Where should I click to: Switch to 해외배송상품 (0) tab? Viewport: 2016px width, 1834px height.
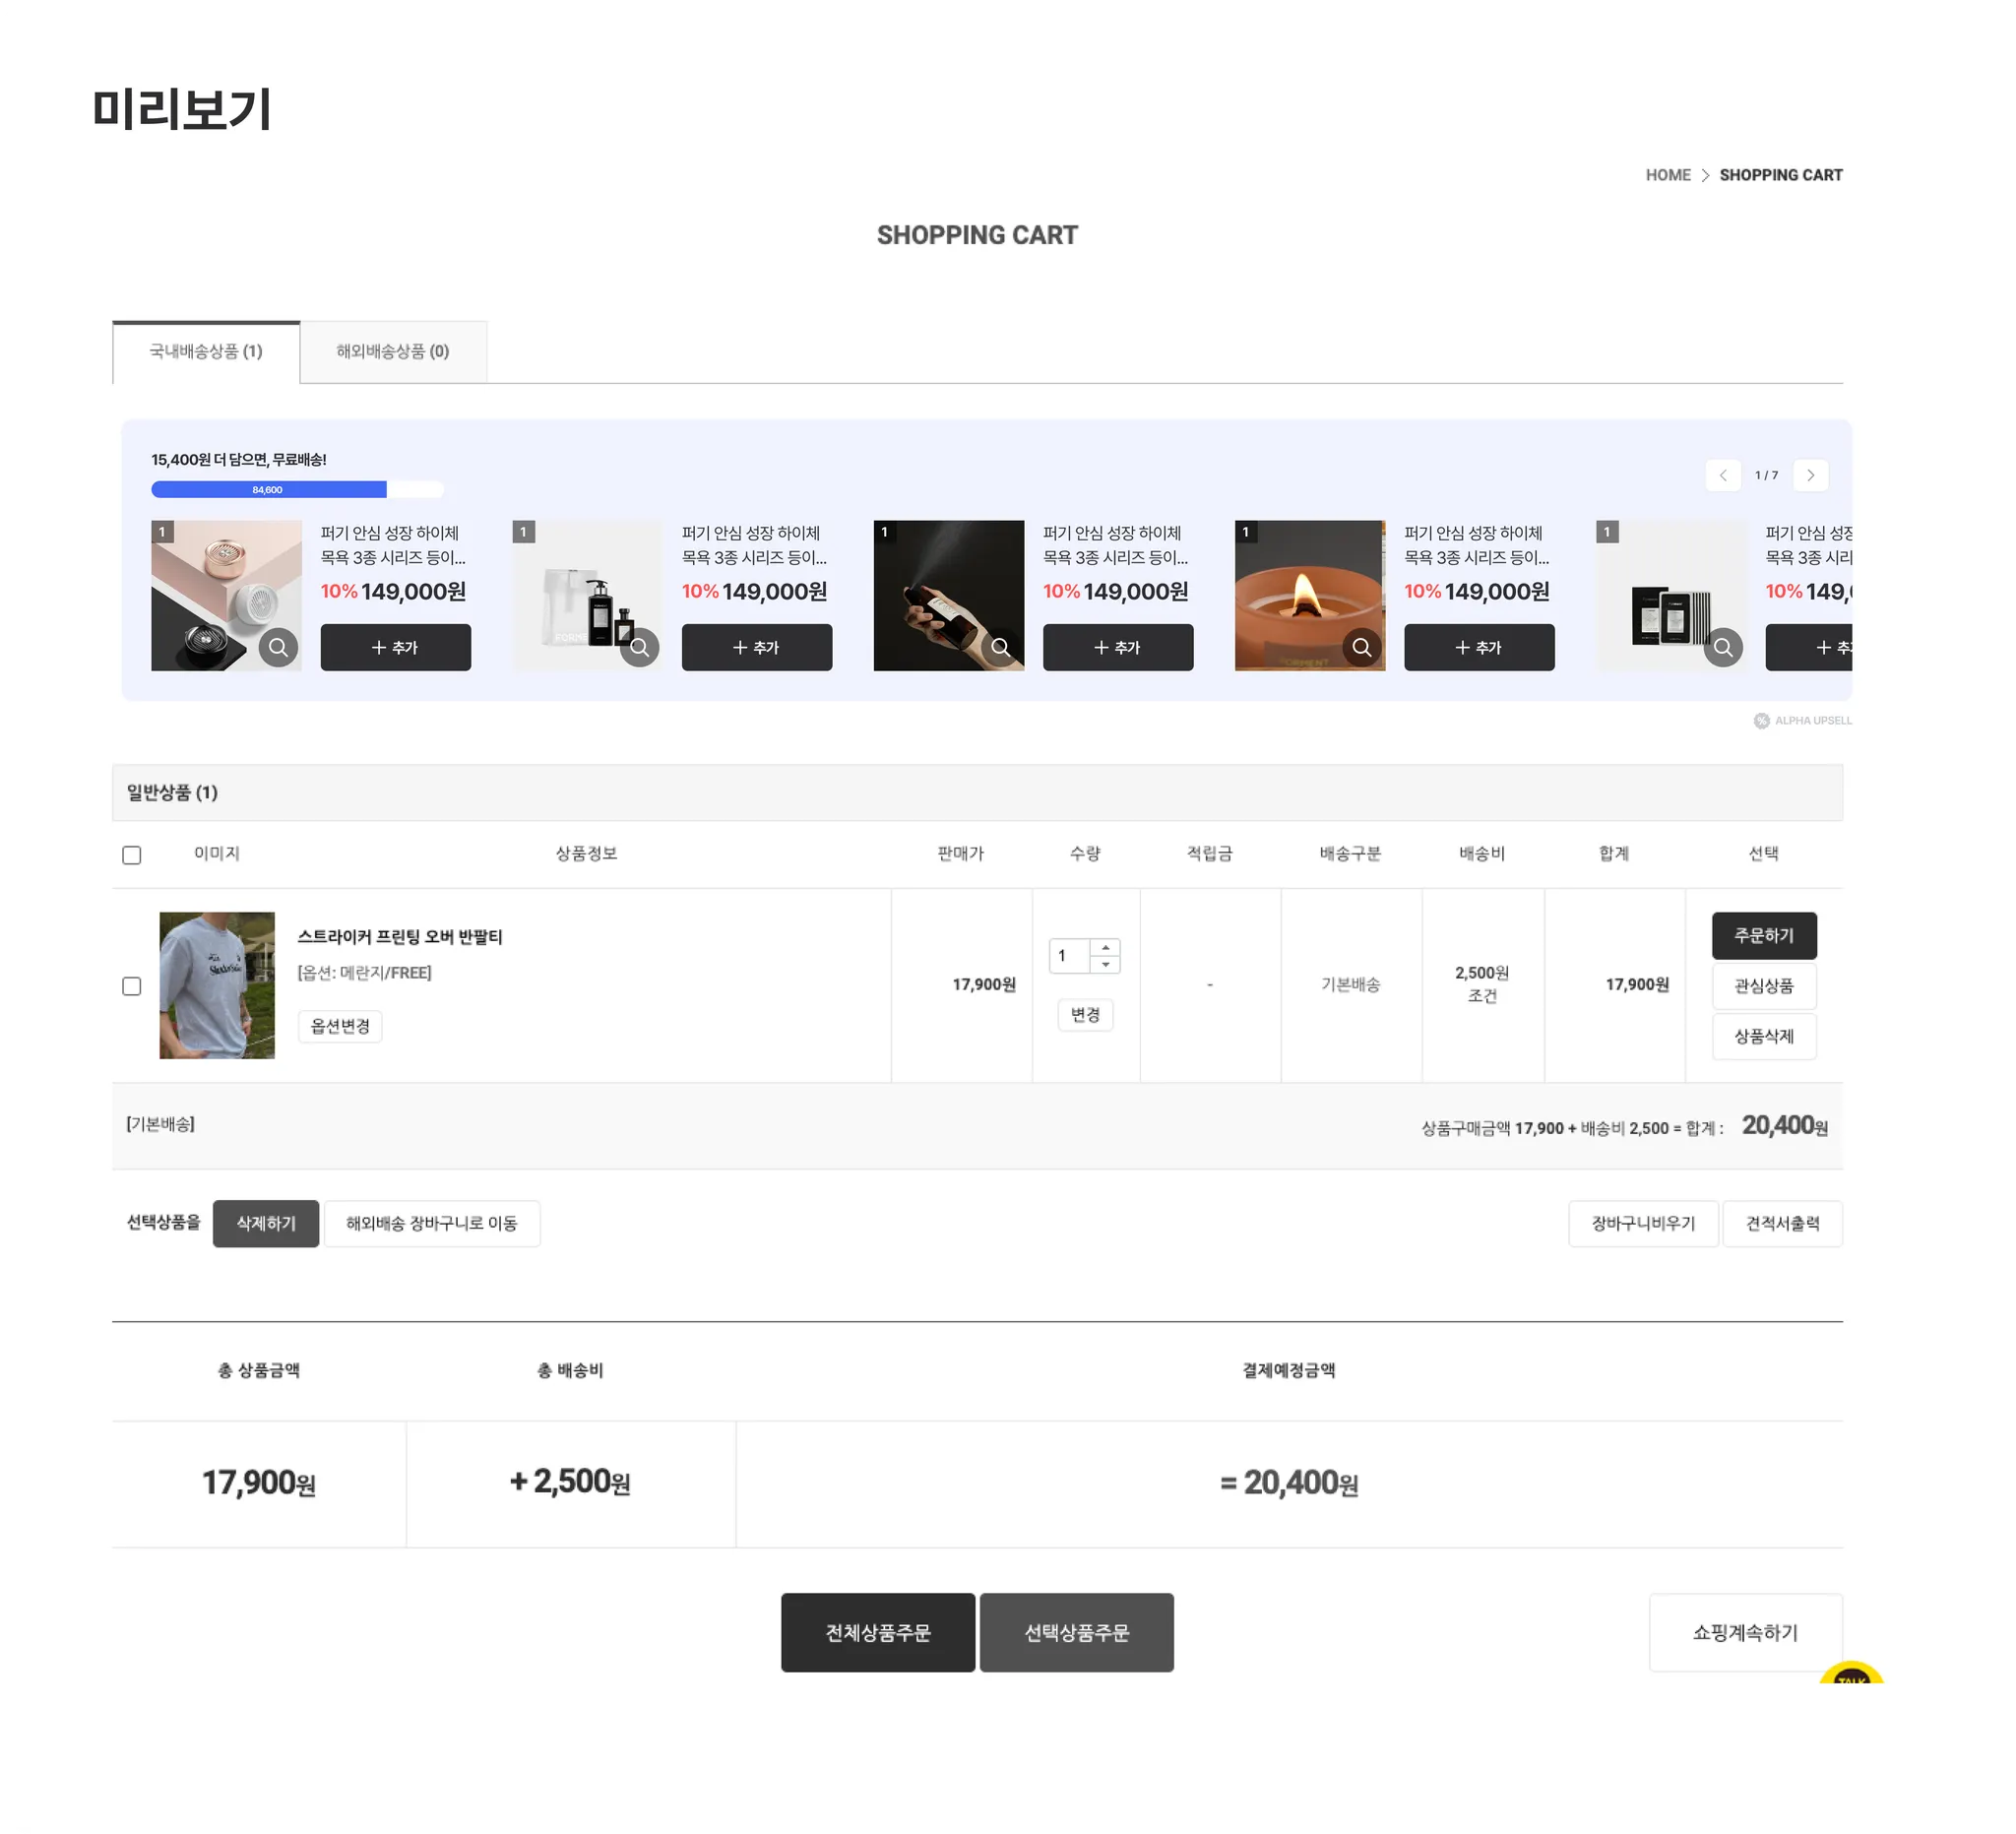393,351
